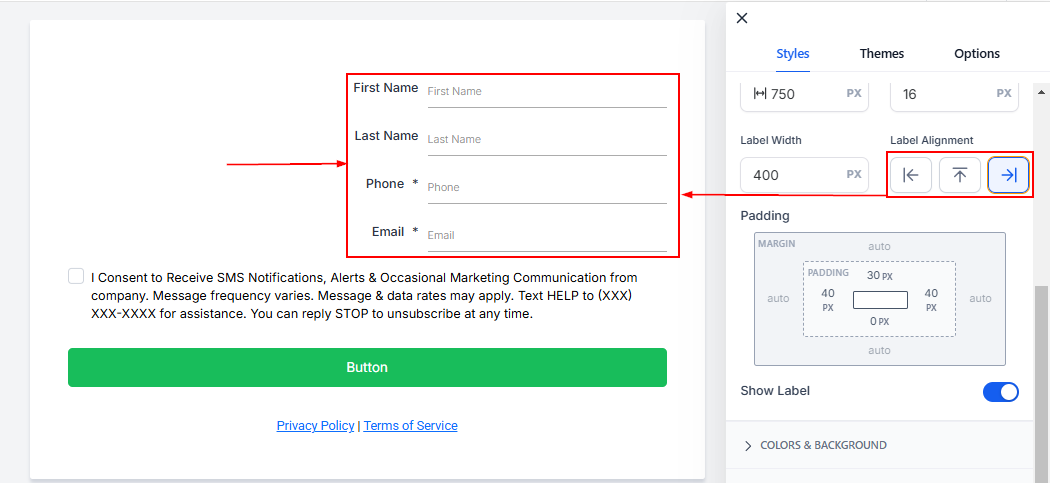The height and width of the screenshot is (483, 1050).
Task: Open the Terms of Service link
Action: pos(410,426)
